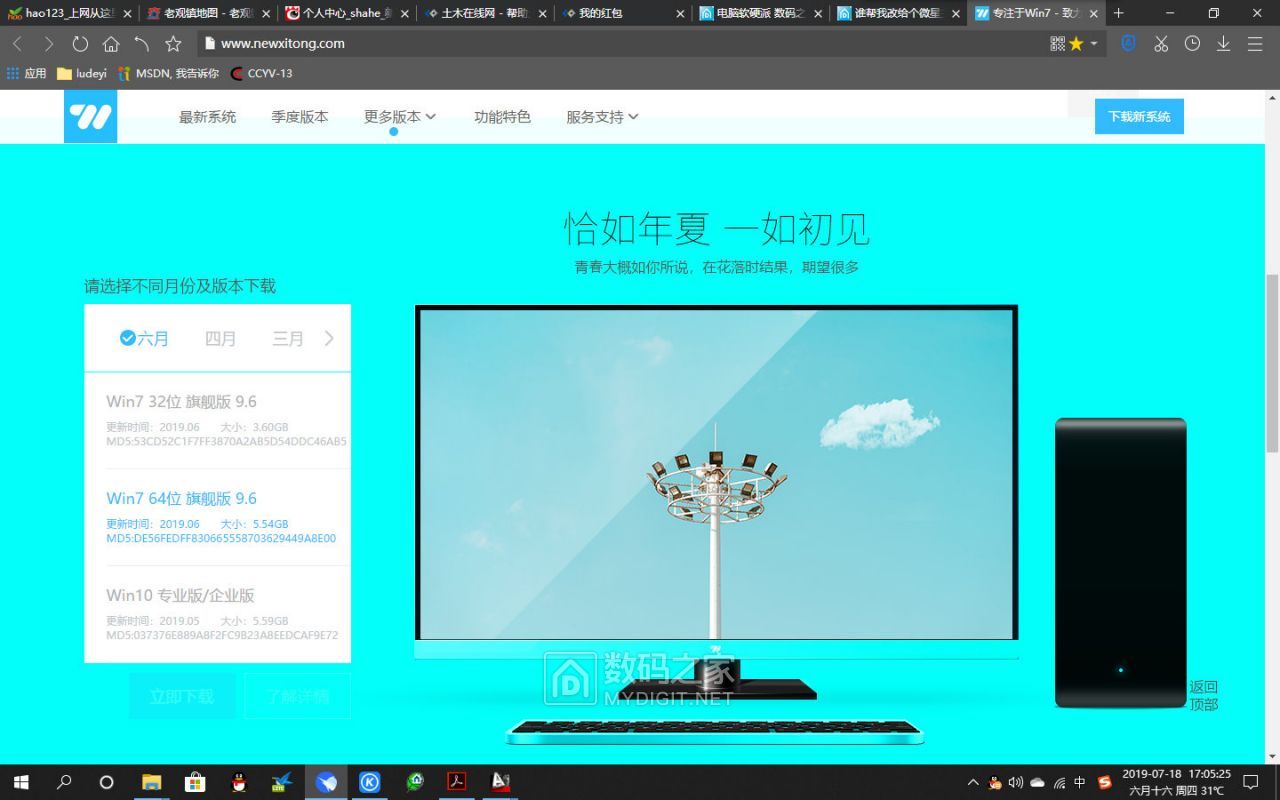Expand the 更多版本 dropdown menu
Image resolution: width=1280 pixels, height=800 pixels.
click(398, 116)
